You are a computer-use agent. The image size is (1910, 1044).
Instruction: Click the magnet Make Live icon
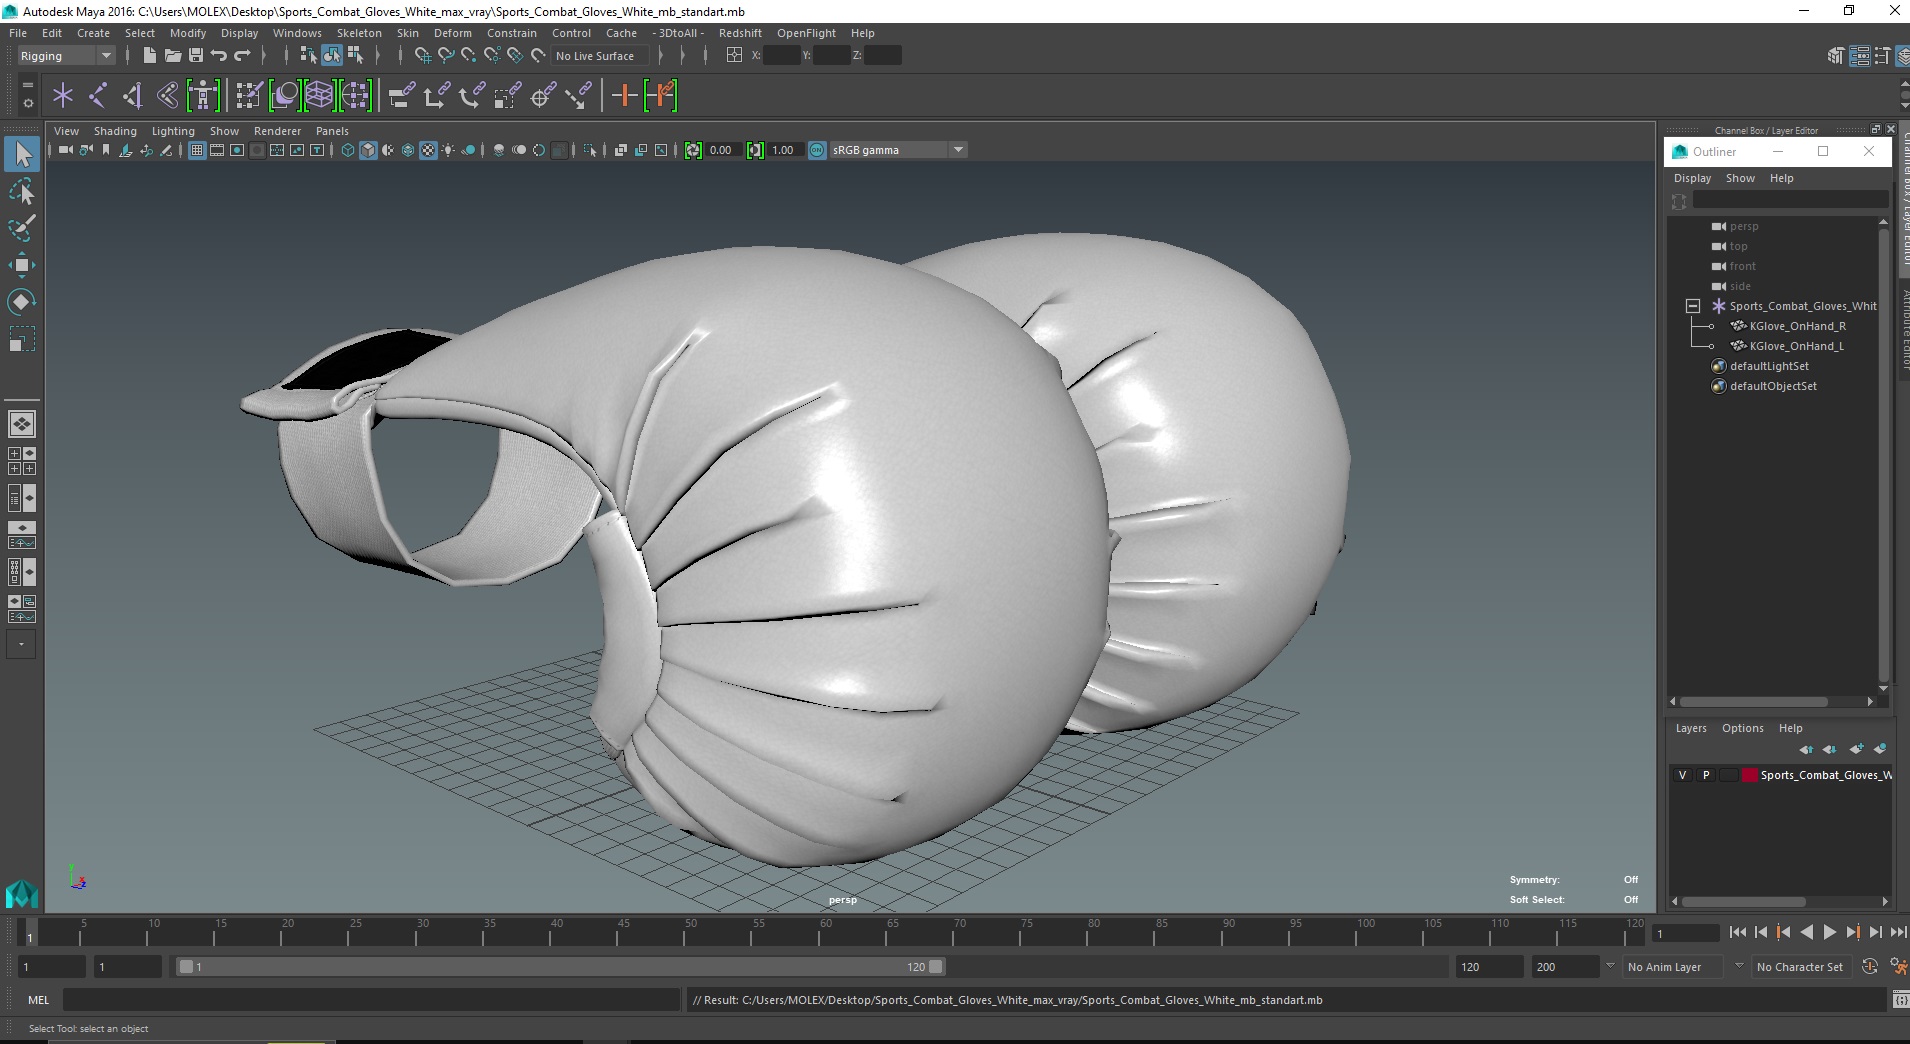click(x=538, y=56)
